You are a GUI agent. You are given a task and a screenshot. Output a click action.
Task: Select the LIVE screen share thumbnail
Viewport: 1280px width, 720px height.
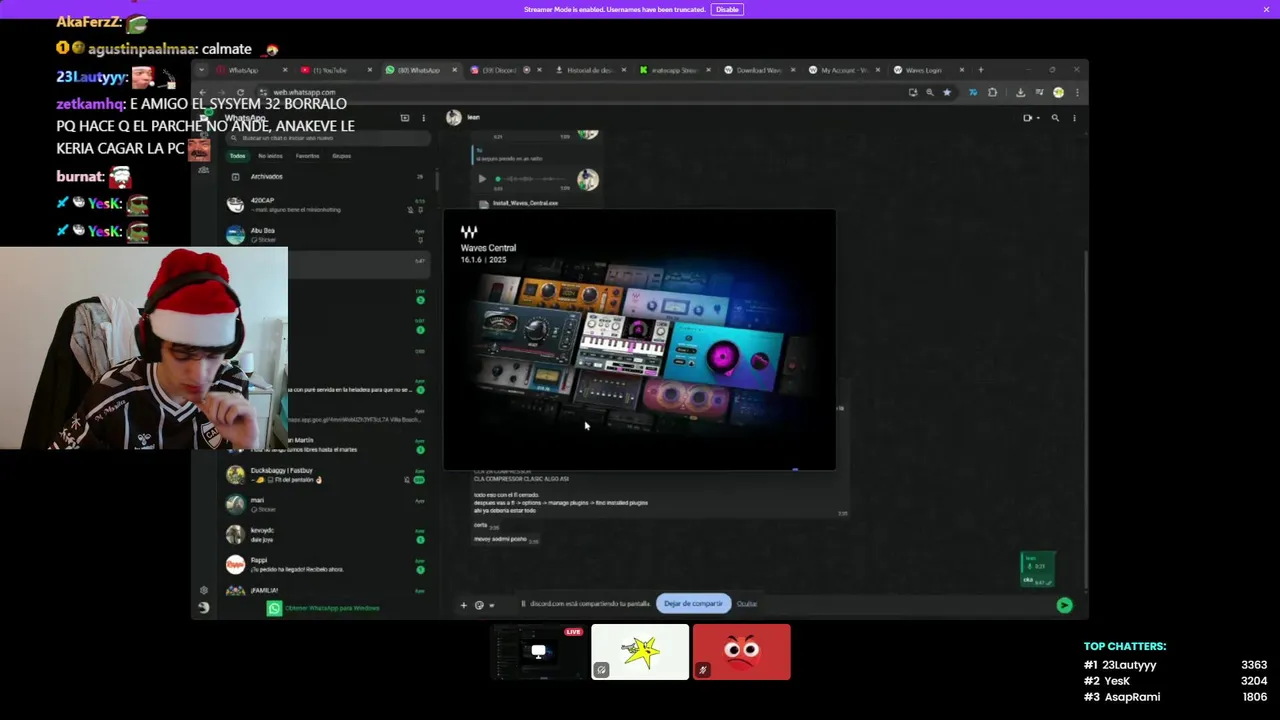point(538,652)
